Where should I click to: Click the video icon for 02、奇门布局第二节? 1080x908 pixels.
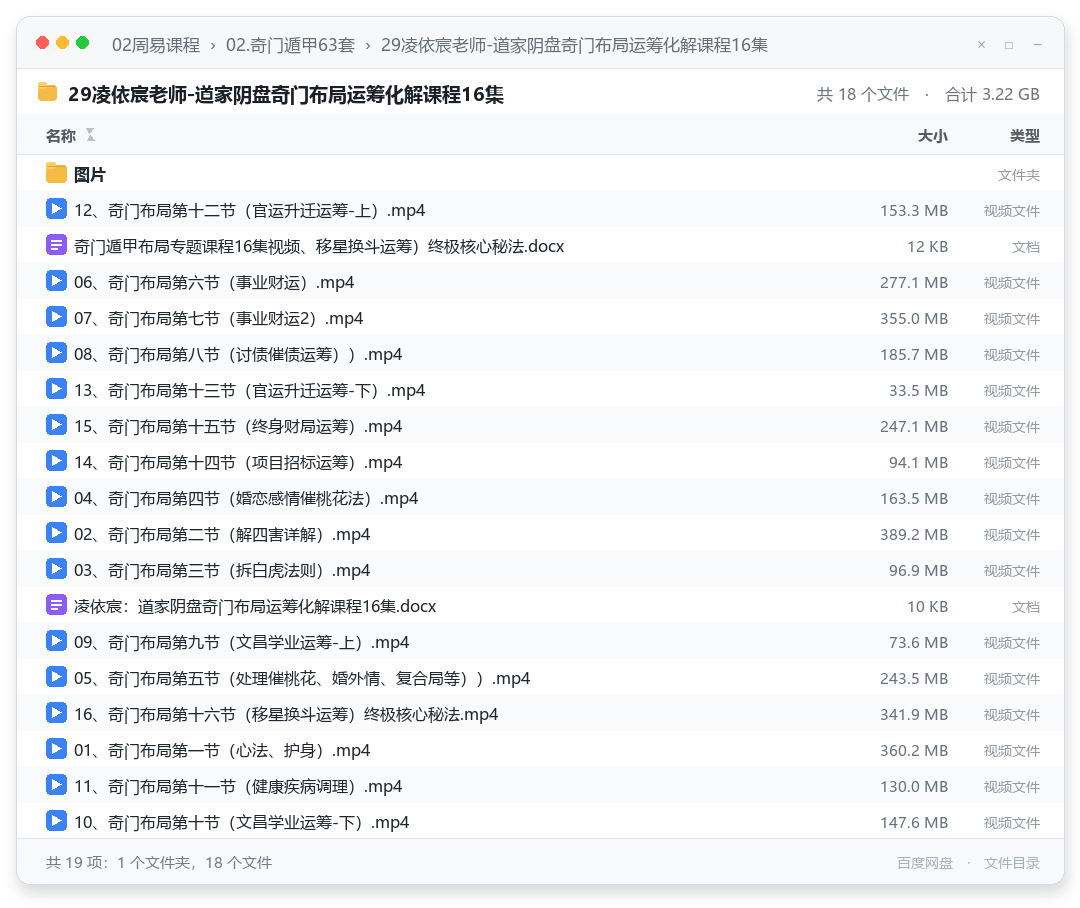56,533
